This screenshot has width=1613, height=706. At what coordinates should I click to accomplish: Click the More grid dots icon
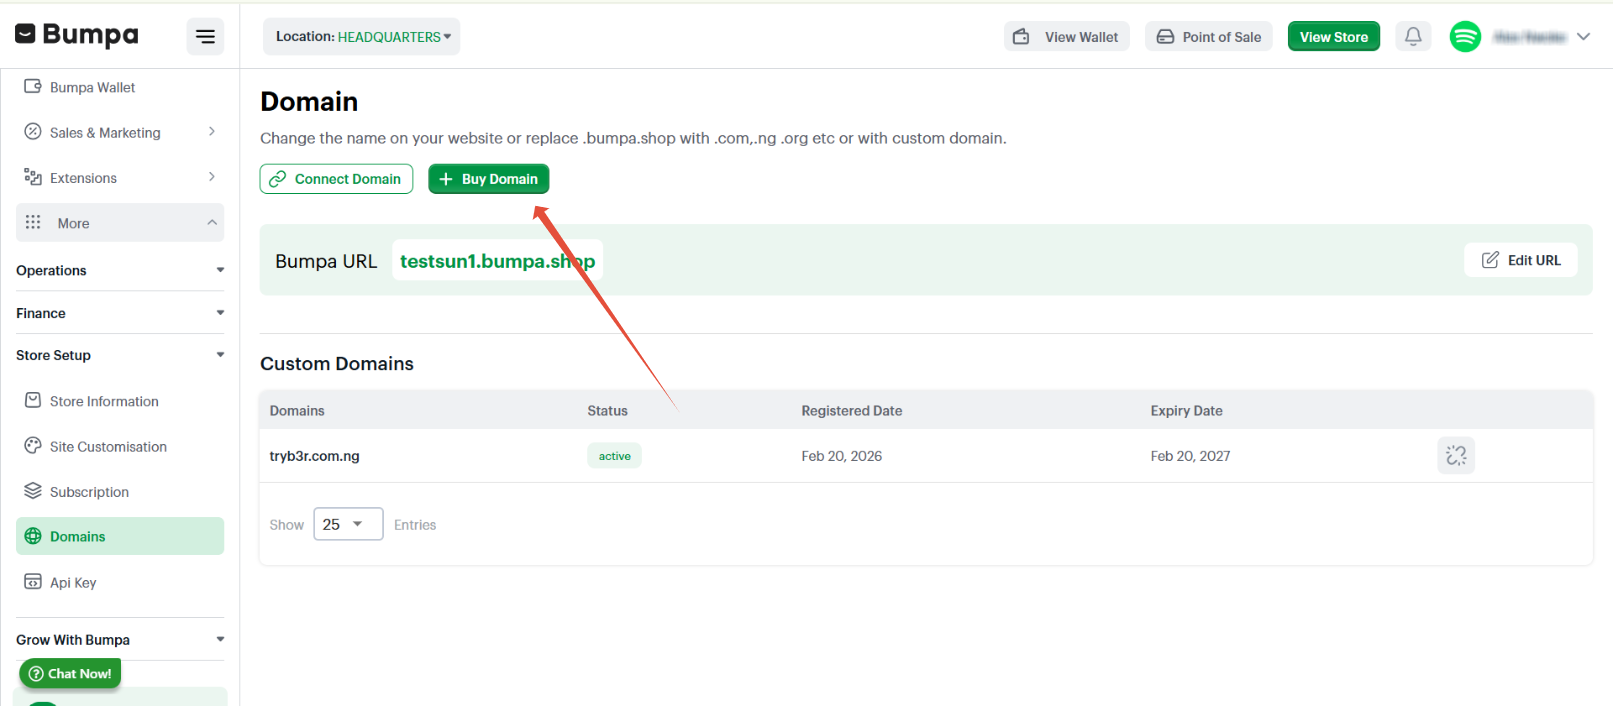pyautogui.click(x=33, y=222)
